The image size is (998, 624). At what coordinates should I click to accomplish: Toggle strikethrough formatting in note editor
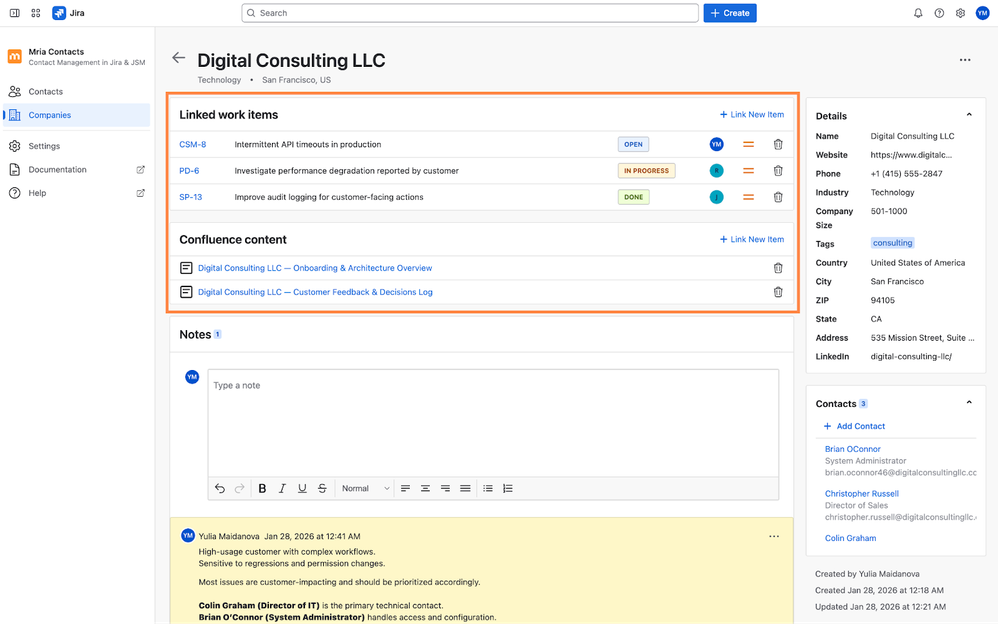[322, 488]
